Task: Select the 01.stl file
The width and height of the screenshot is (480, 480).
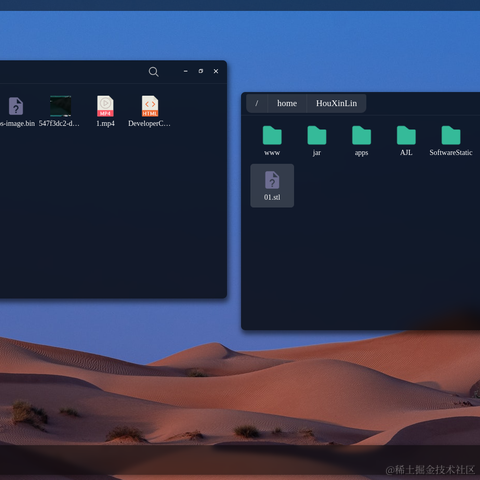Action: click(272, 185)
